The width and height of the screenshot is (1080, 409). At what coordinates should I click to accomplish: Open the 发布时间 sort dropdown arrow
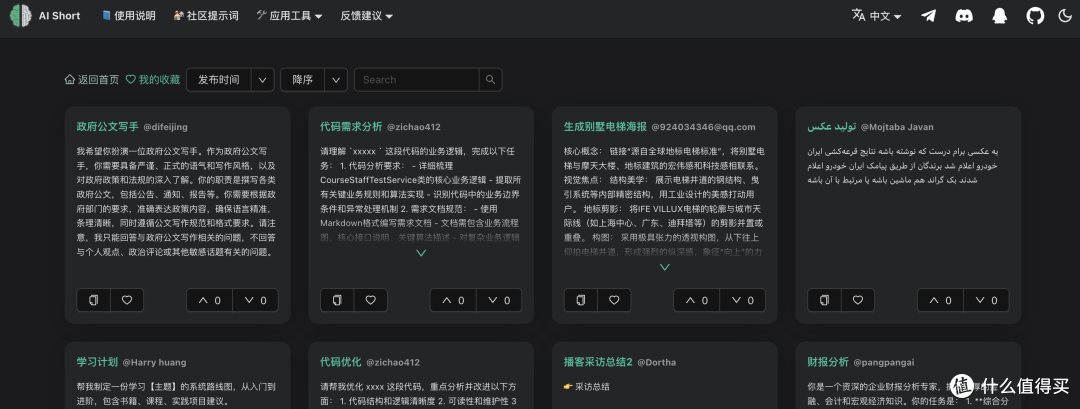pyautogui.click(x=262, y=80)
